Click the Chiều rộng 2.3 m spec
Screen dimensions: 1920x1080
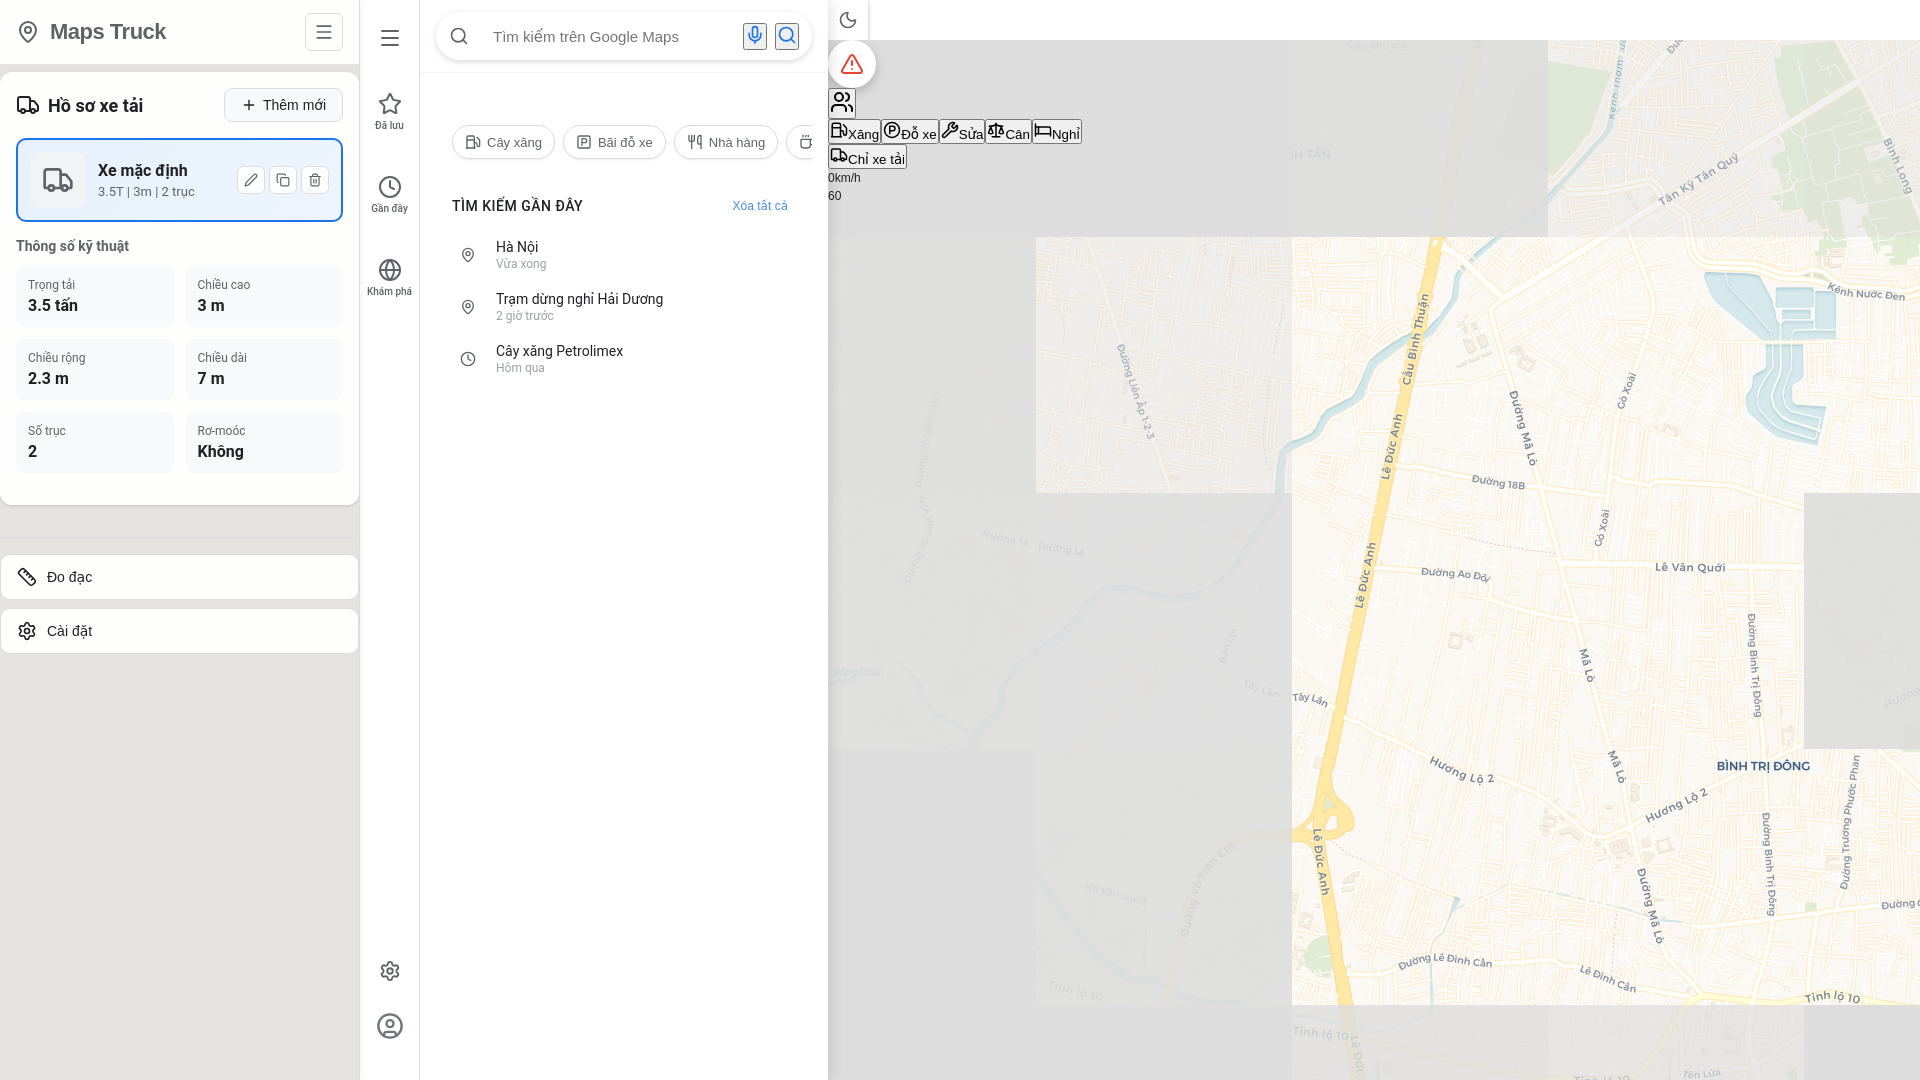(x=95, y=369)
